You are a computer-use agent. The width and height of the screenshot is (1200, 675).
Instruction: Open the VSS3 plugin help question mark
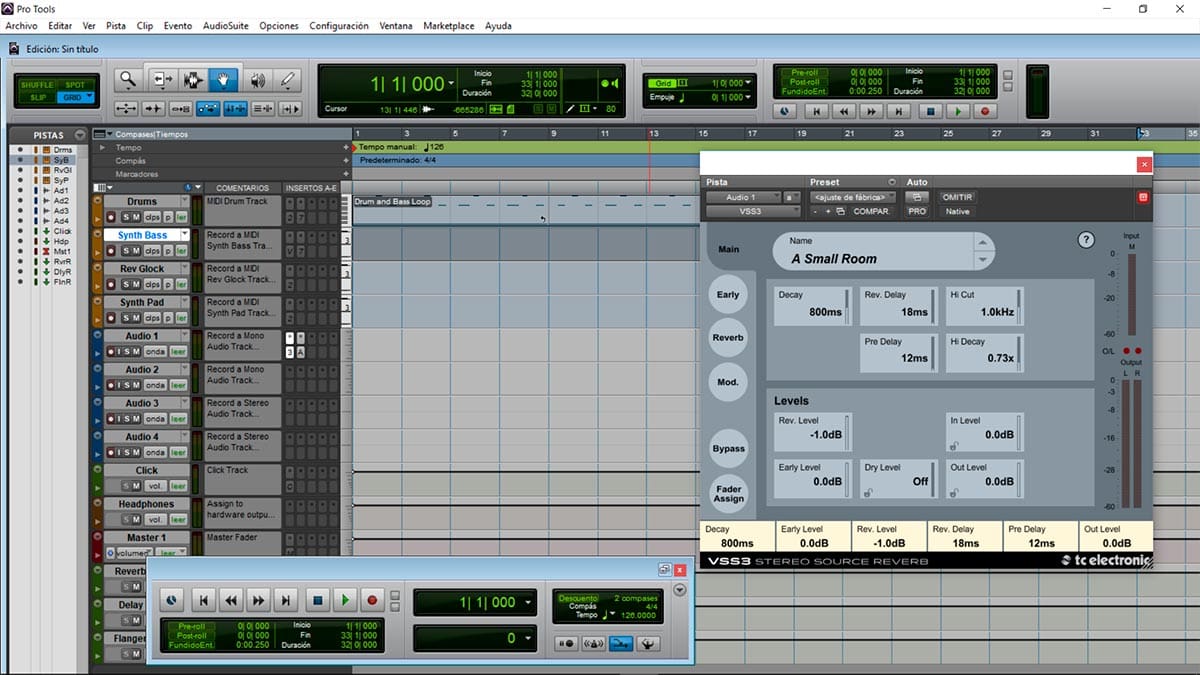1086,240
